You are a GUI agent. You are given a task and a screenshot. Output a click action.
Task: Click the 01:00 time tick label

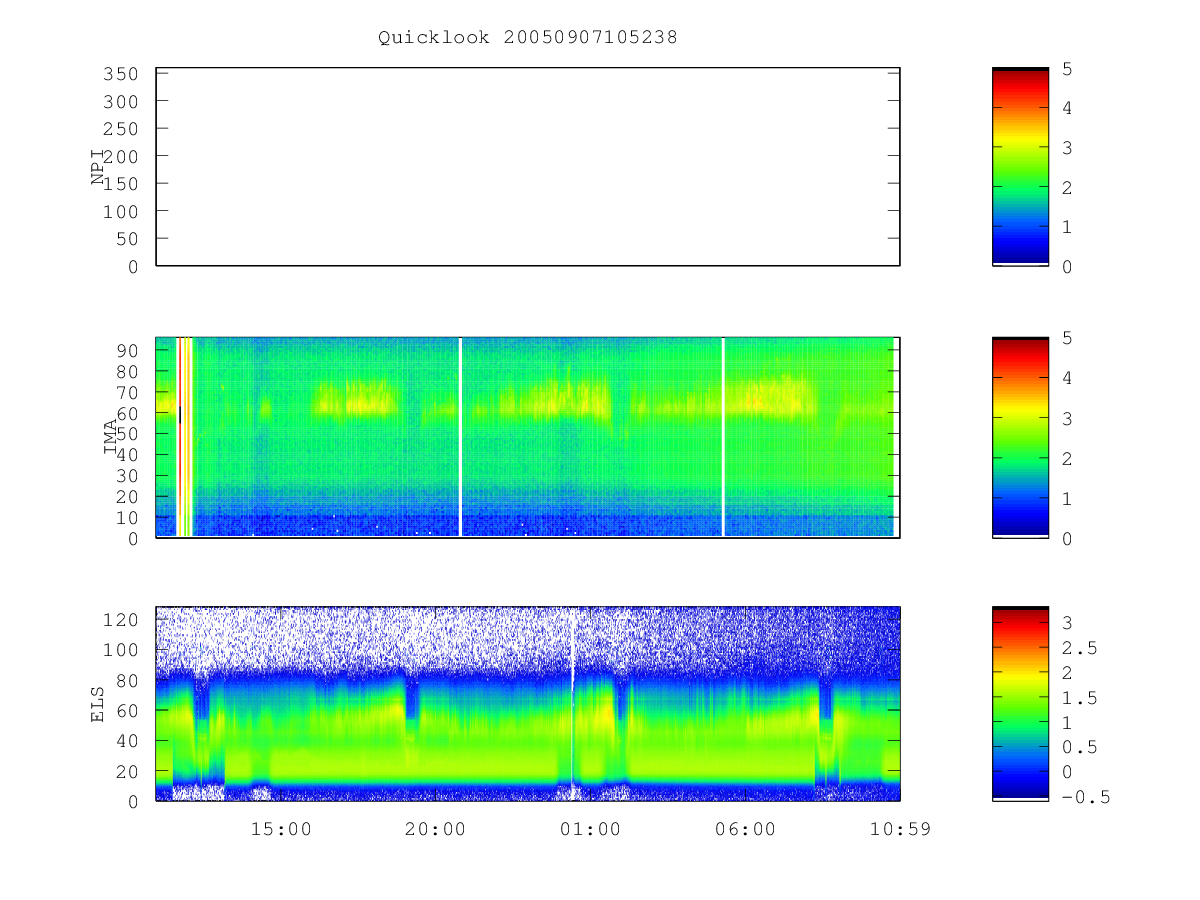590,829
